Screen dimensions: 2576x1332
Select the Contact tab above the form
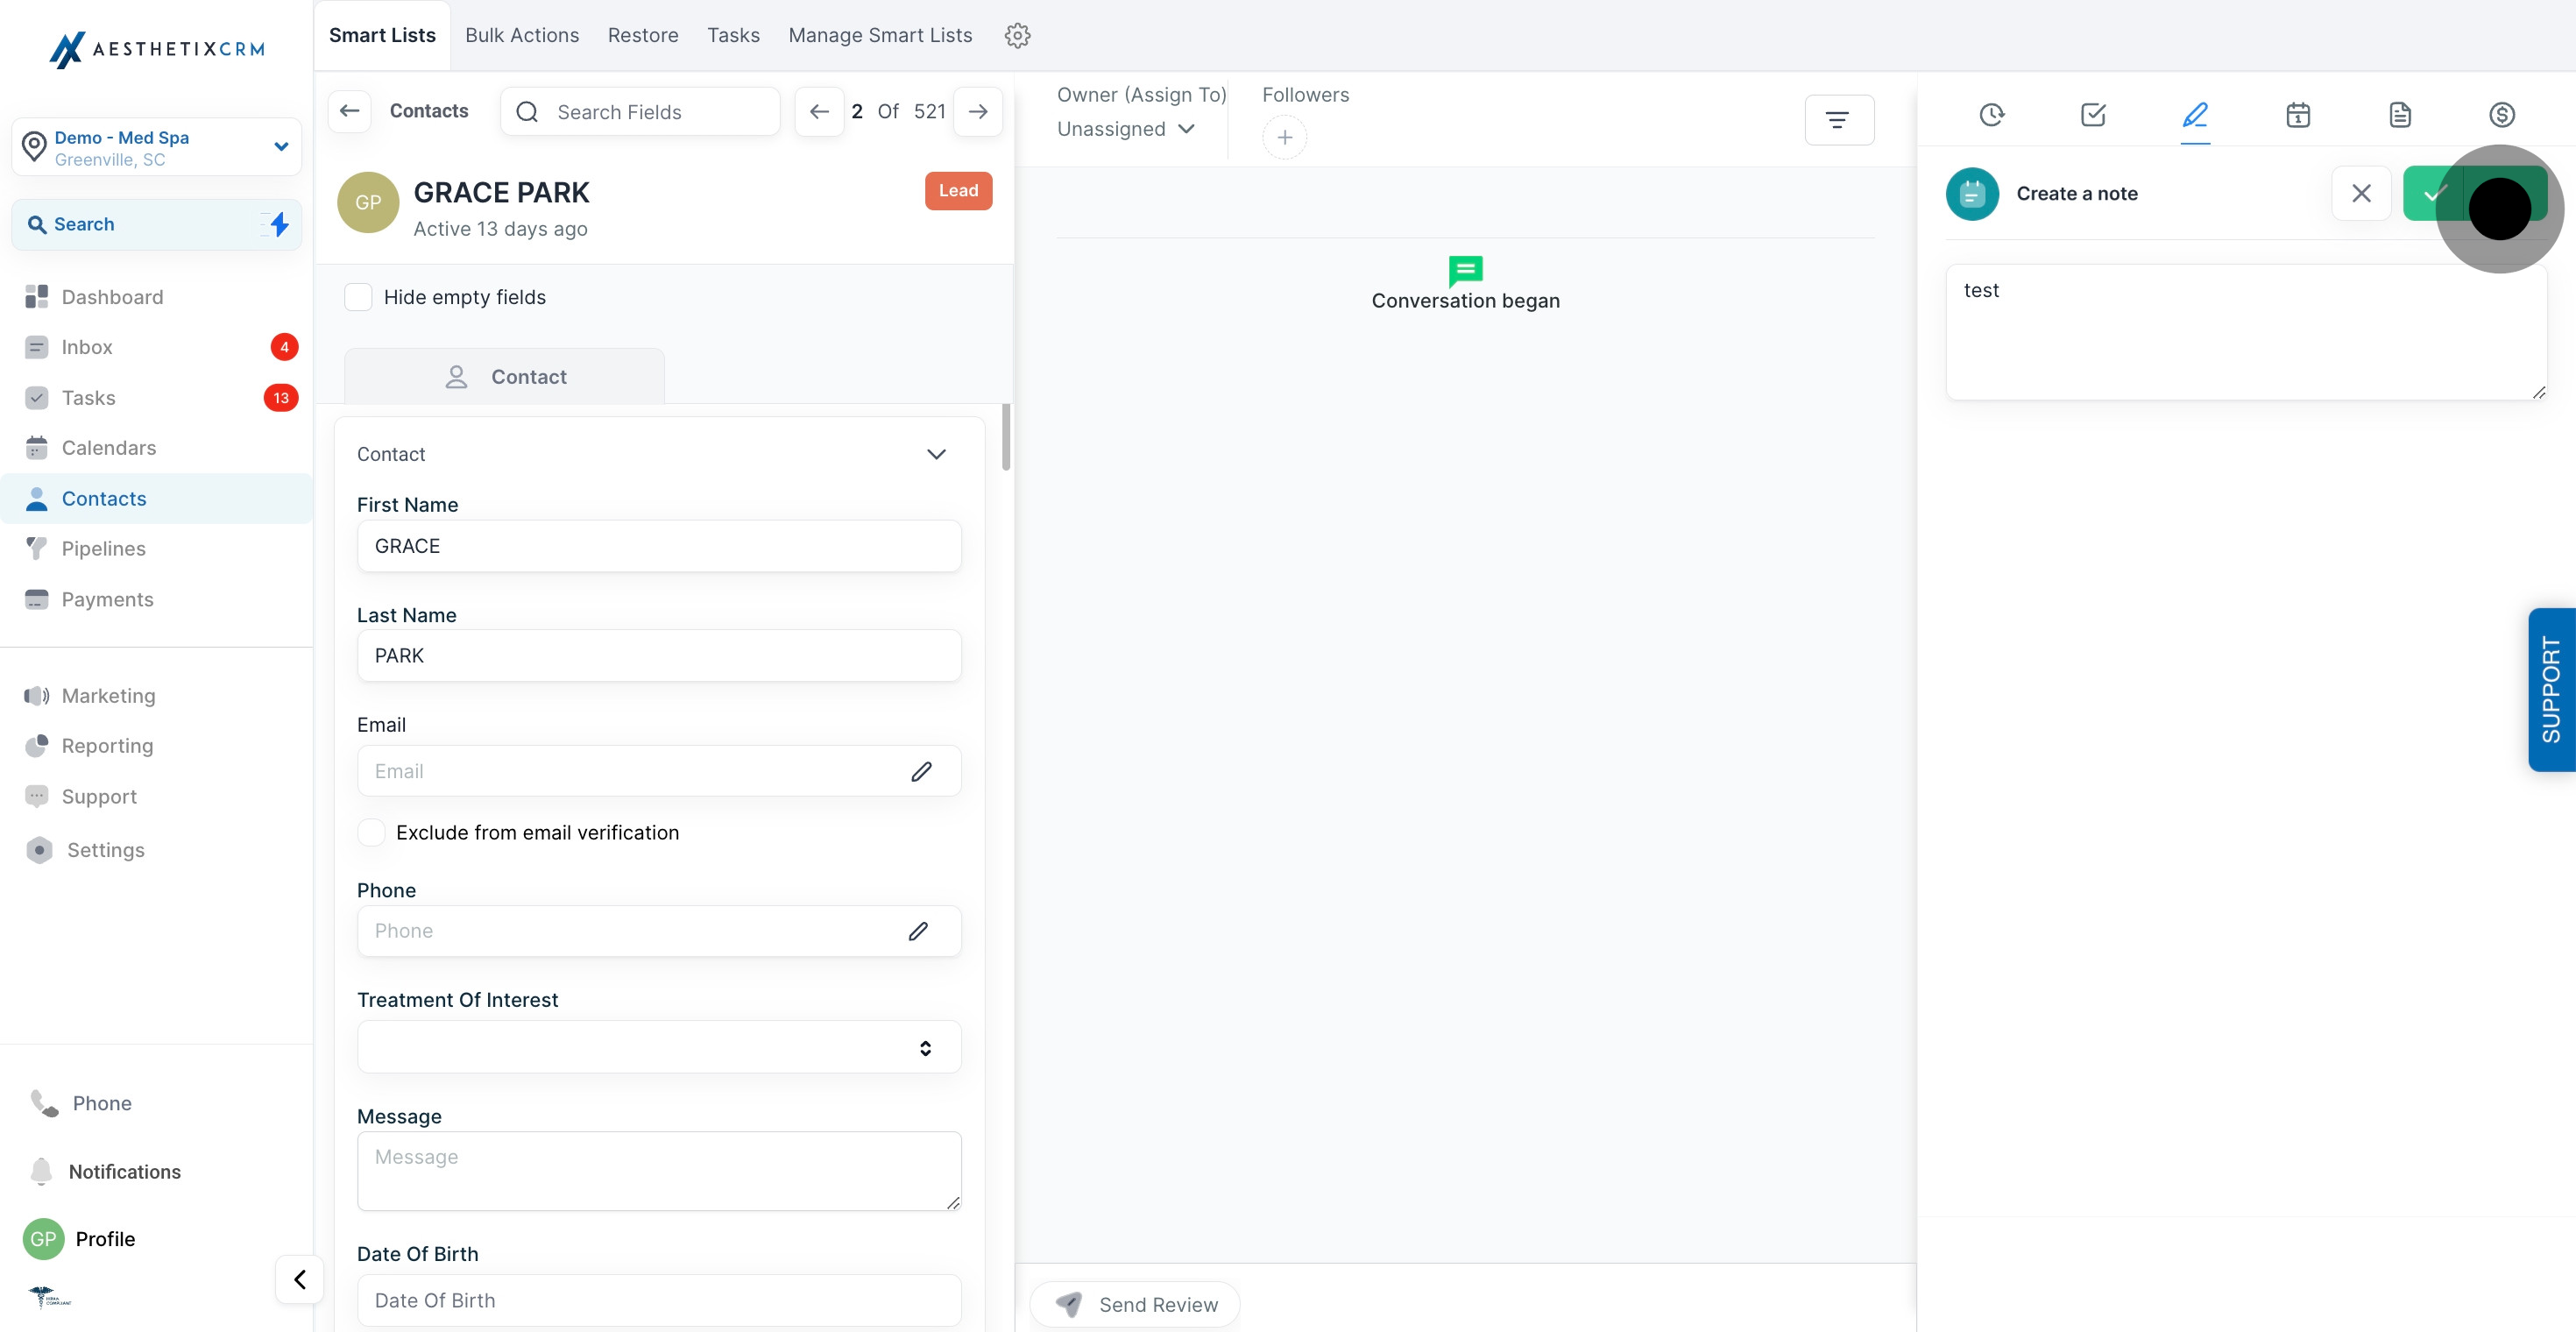(504, 377)
